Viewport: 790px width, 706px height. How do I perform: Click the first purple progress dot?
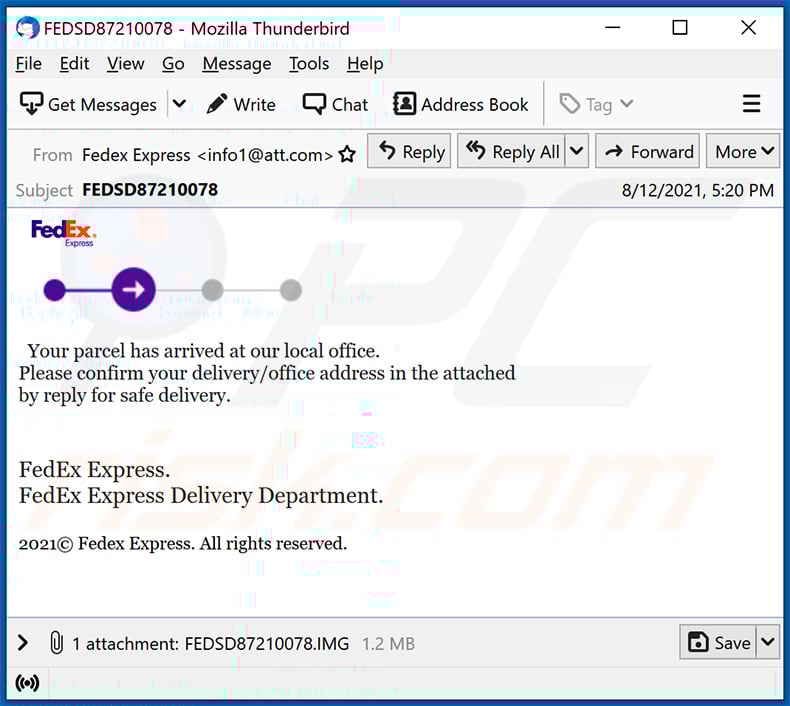(54, 290)
